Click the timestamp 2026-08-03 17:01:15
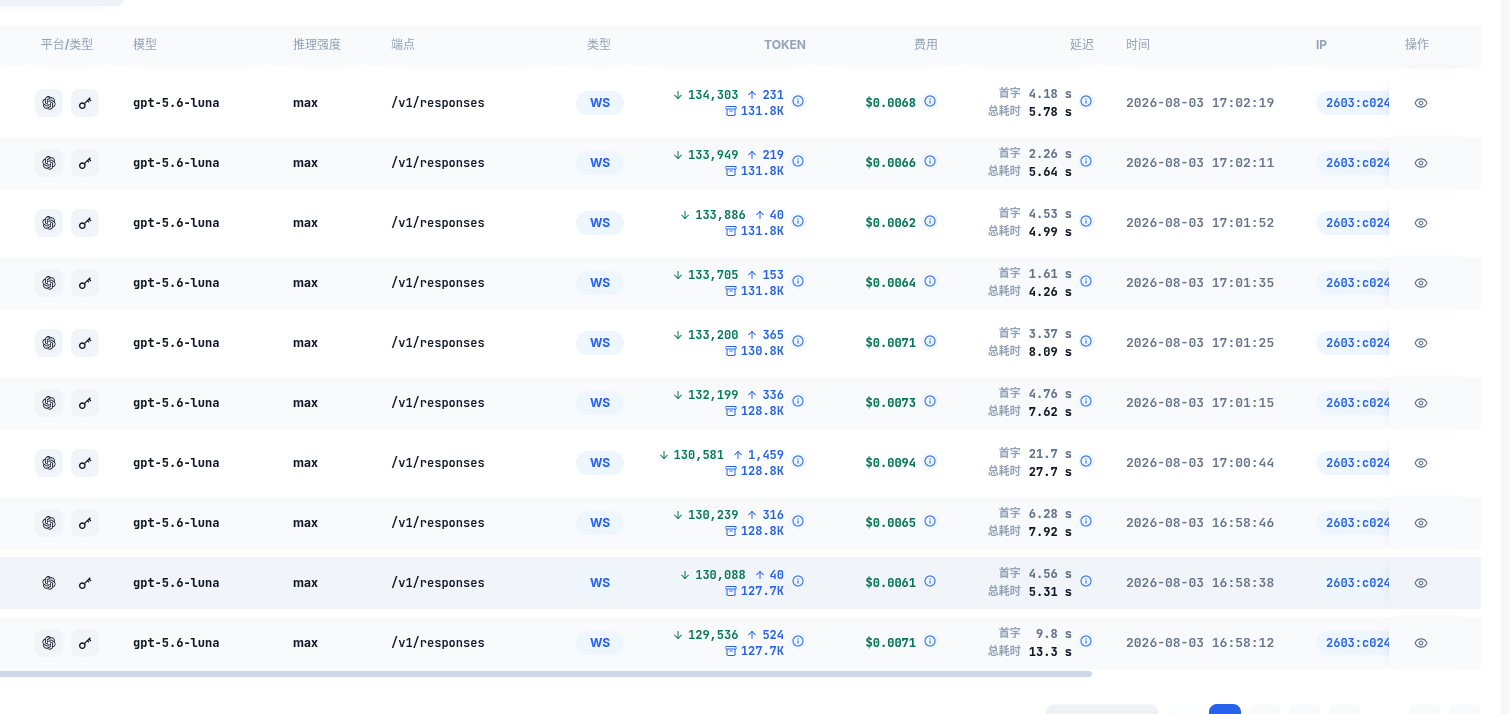Viewport: 1509px width, 714px height. coord(1200,403)
